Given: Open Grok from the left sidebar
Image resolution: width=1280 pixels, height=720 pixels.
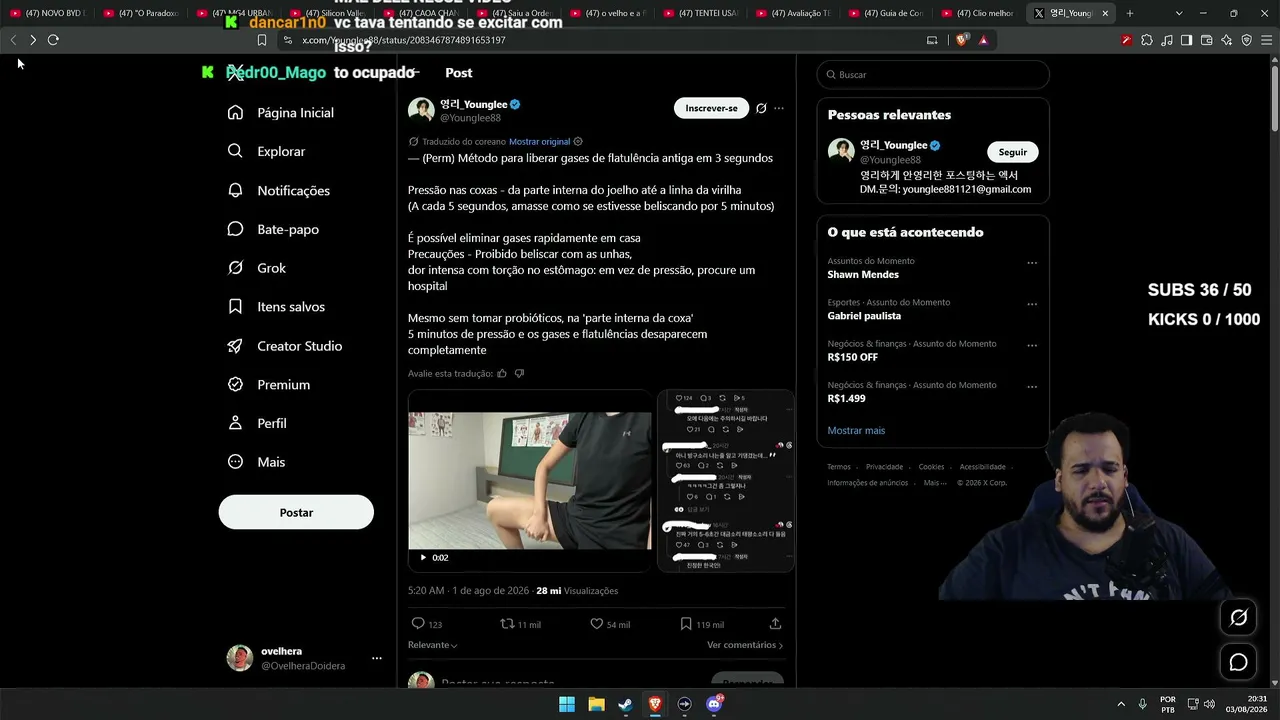Looking at the screenshot, I should [x=235, y=268].
